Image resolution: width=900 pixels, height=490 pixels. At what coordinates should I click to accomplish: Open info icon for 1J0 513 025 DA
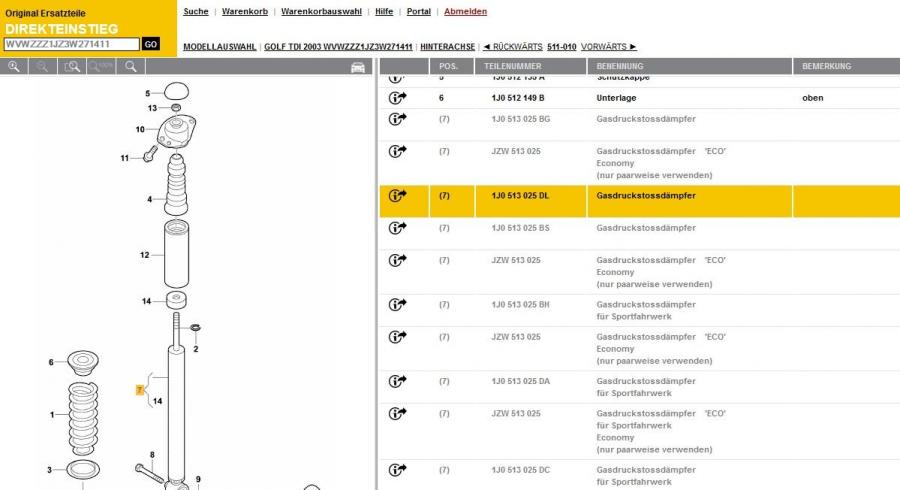point(397,381)
